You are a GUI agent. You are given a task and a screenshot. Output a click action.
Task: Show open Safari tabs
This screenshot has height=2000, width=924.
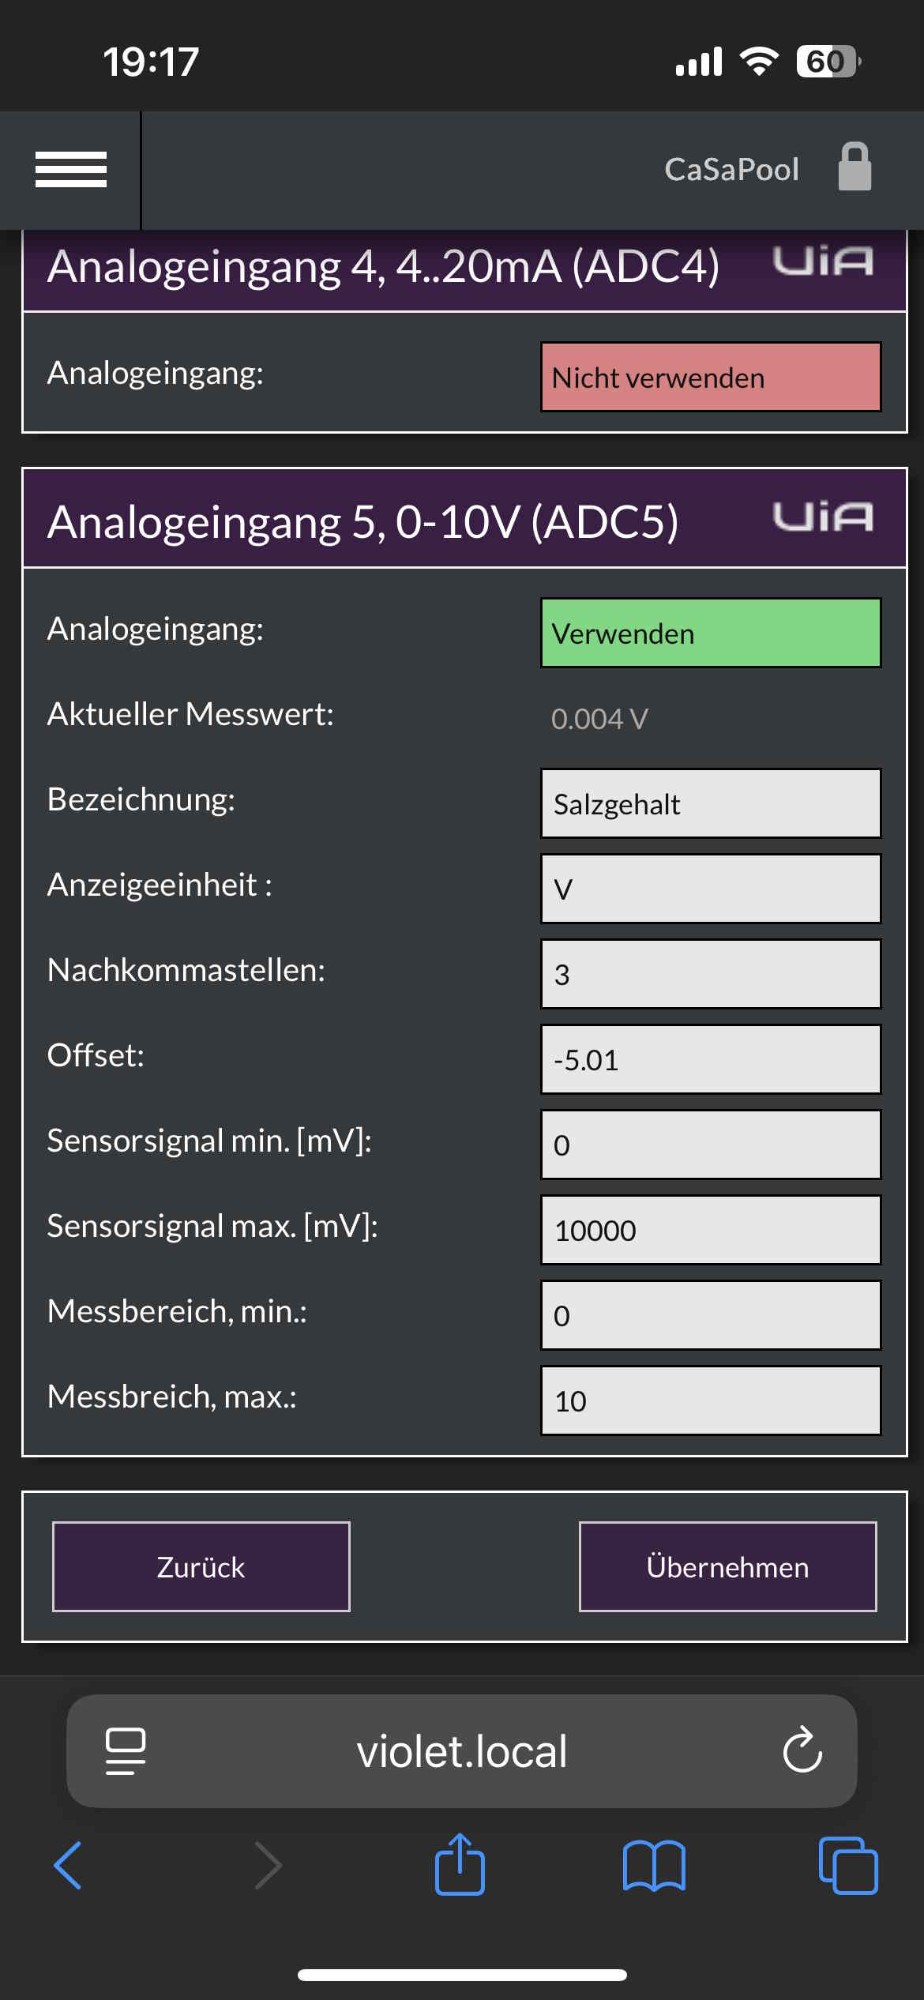click(x=848, y=1865)
